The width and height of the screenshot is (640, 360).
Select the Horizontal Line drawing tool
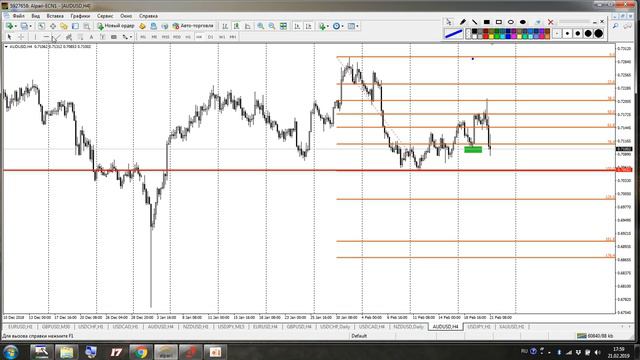click(x=46, y=37)
